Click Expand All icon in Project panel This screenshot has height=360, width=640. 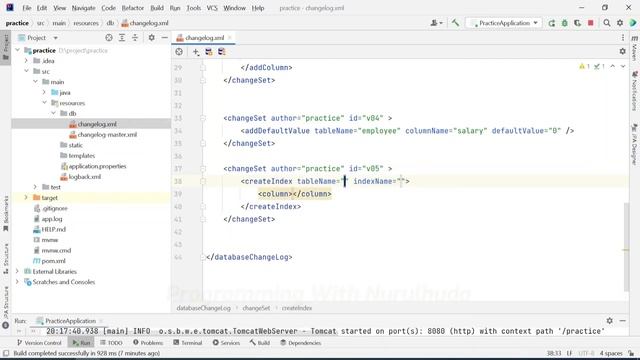pos(122,38)
